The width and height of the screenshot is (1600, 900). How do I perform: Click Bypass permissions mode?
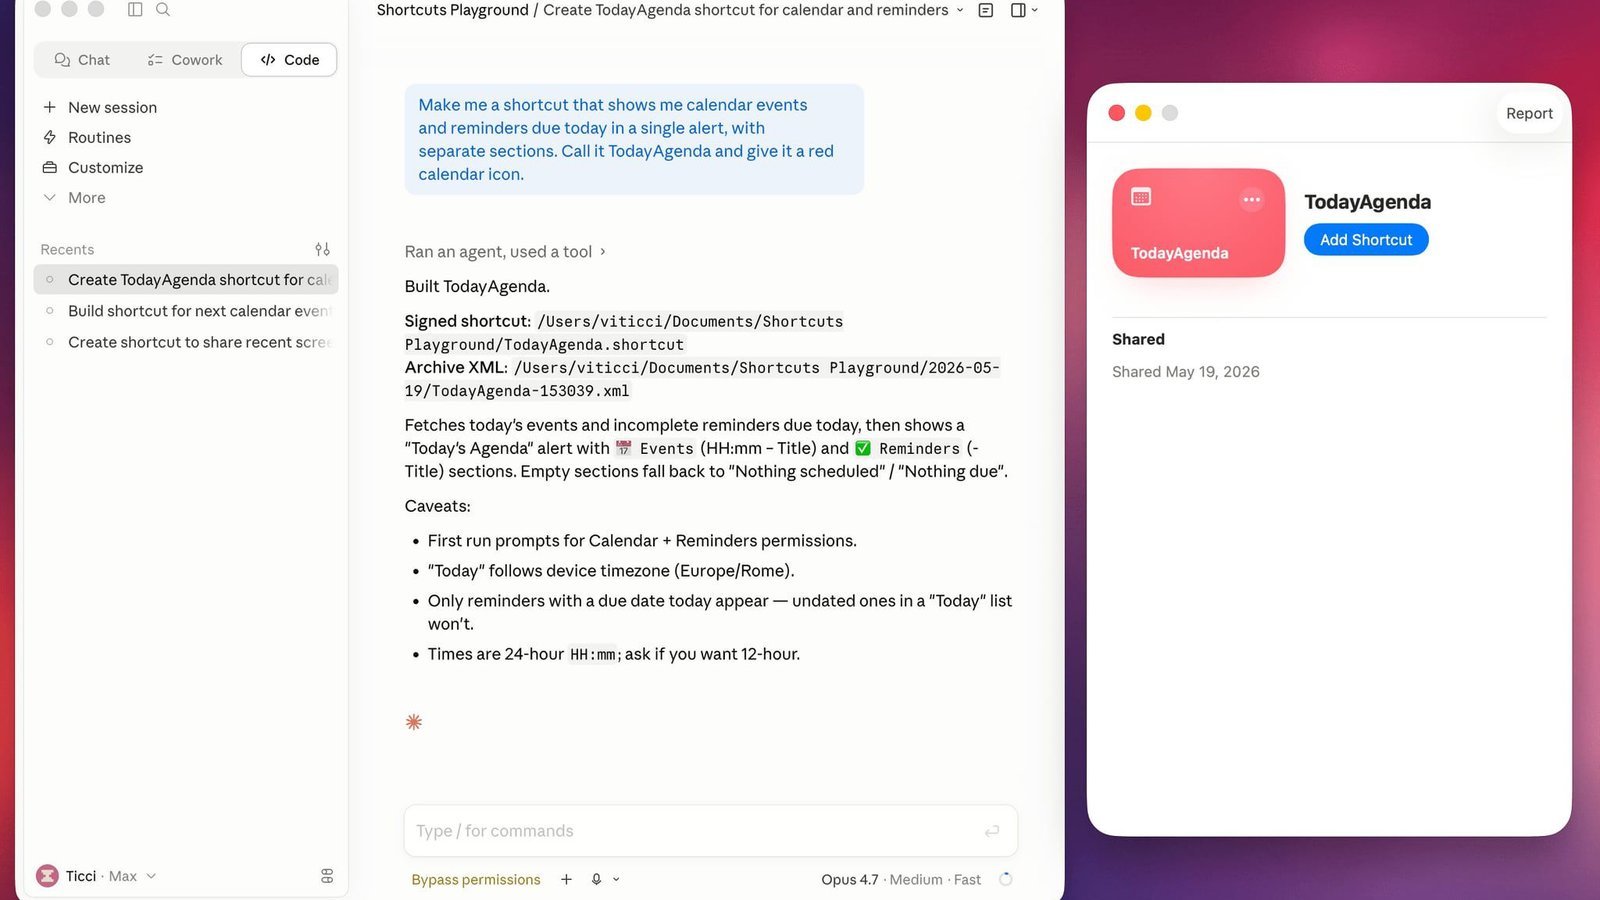coord(476,880)
